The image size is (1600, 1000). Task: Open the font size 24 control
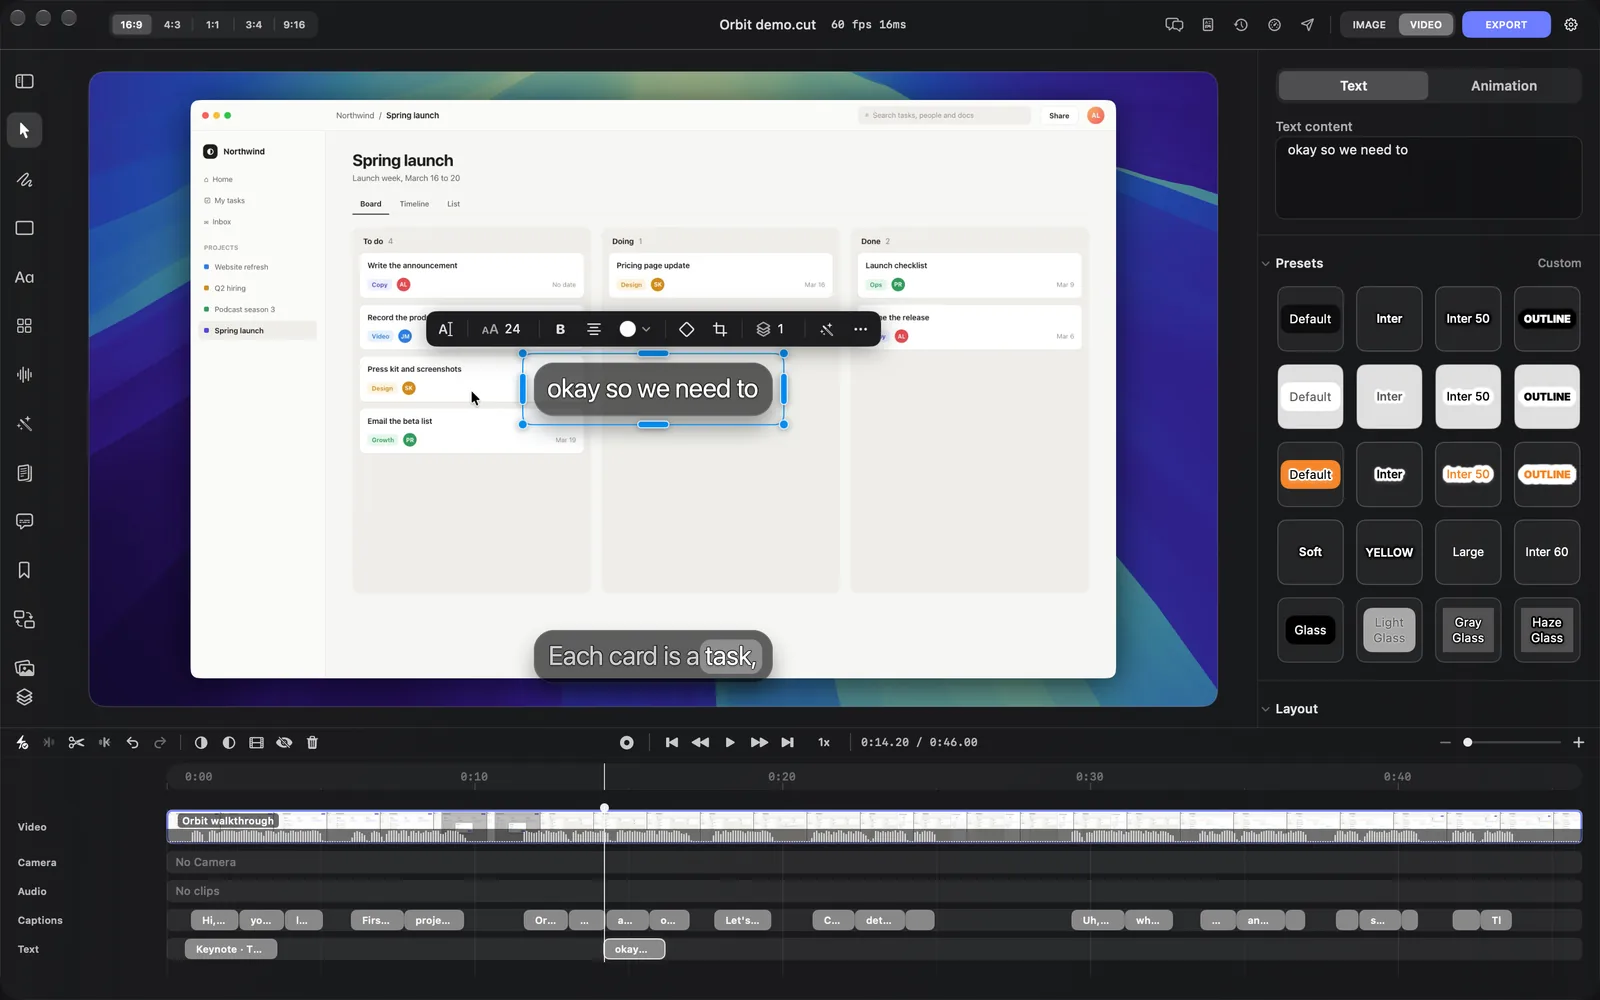point(501,329)
